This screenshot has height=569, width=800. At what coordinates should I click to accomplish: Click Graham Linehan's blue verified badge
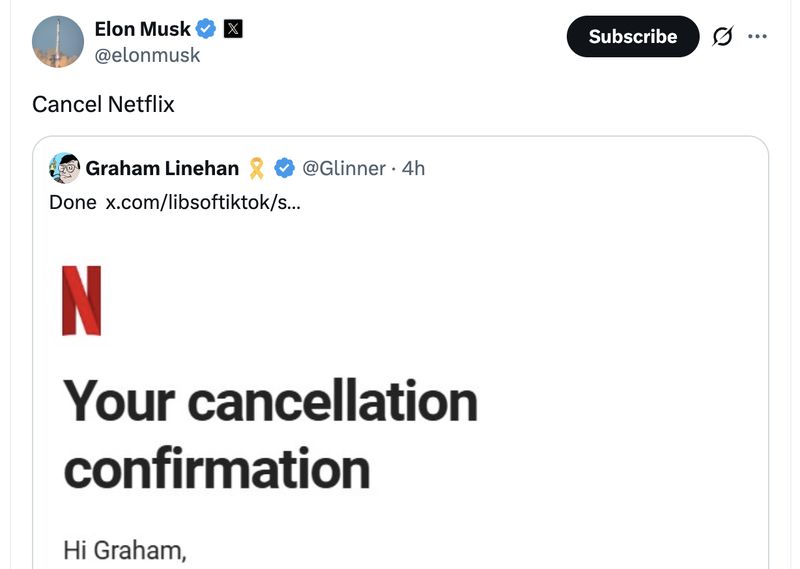tap(284, 168)
